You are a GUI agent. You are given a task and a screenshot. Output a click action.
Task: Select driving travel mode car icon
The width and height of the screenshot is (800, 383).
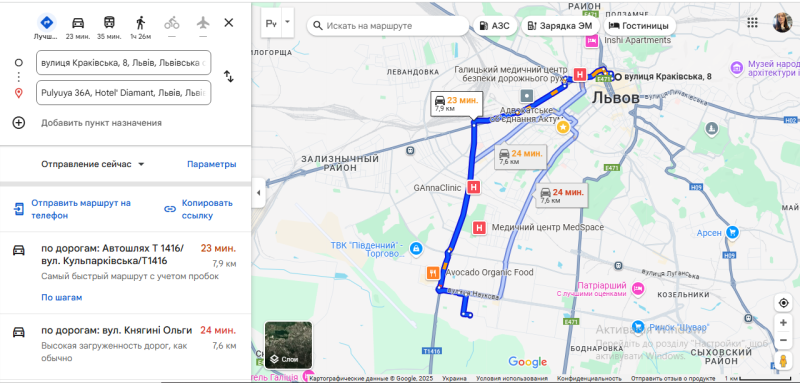78,23
